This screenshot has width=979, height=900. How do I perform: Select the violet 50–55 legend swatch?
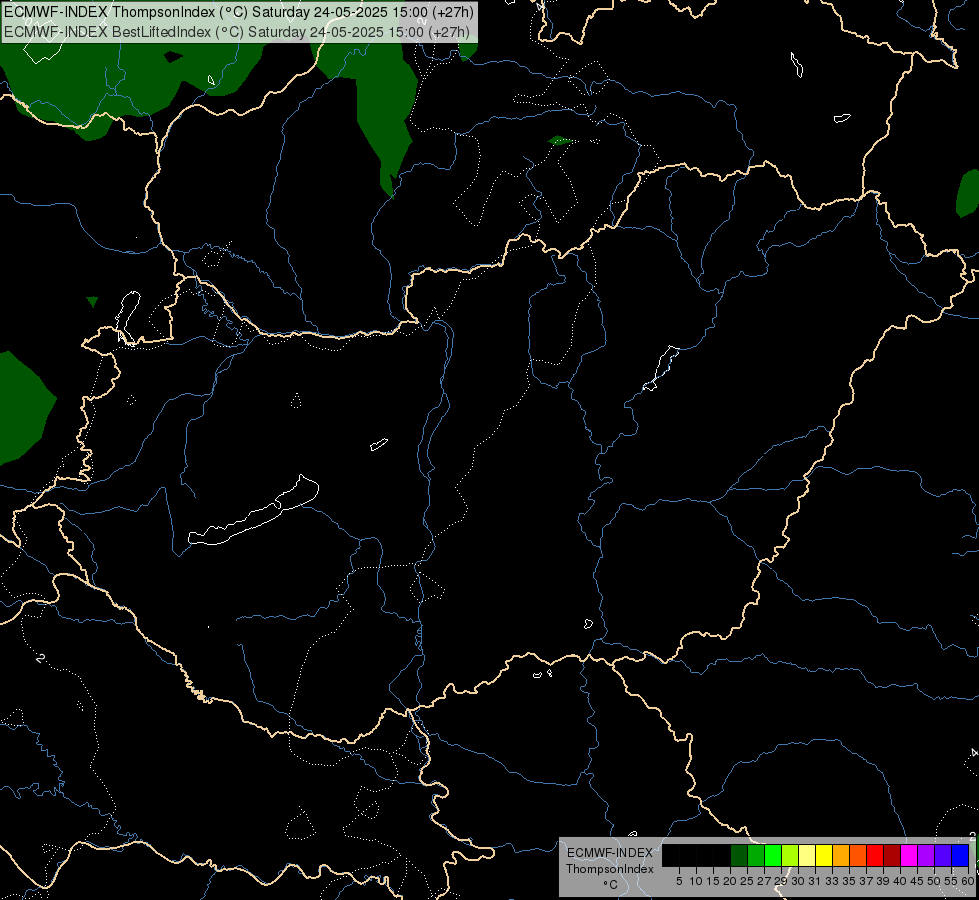[x=943, y=855]
